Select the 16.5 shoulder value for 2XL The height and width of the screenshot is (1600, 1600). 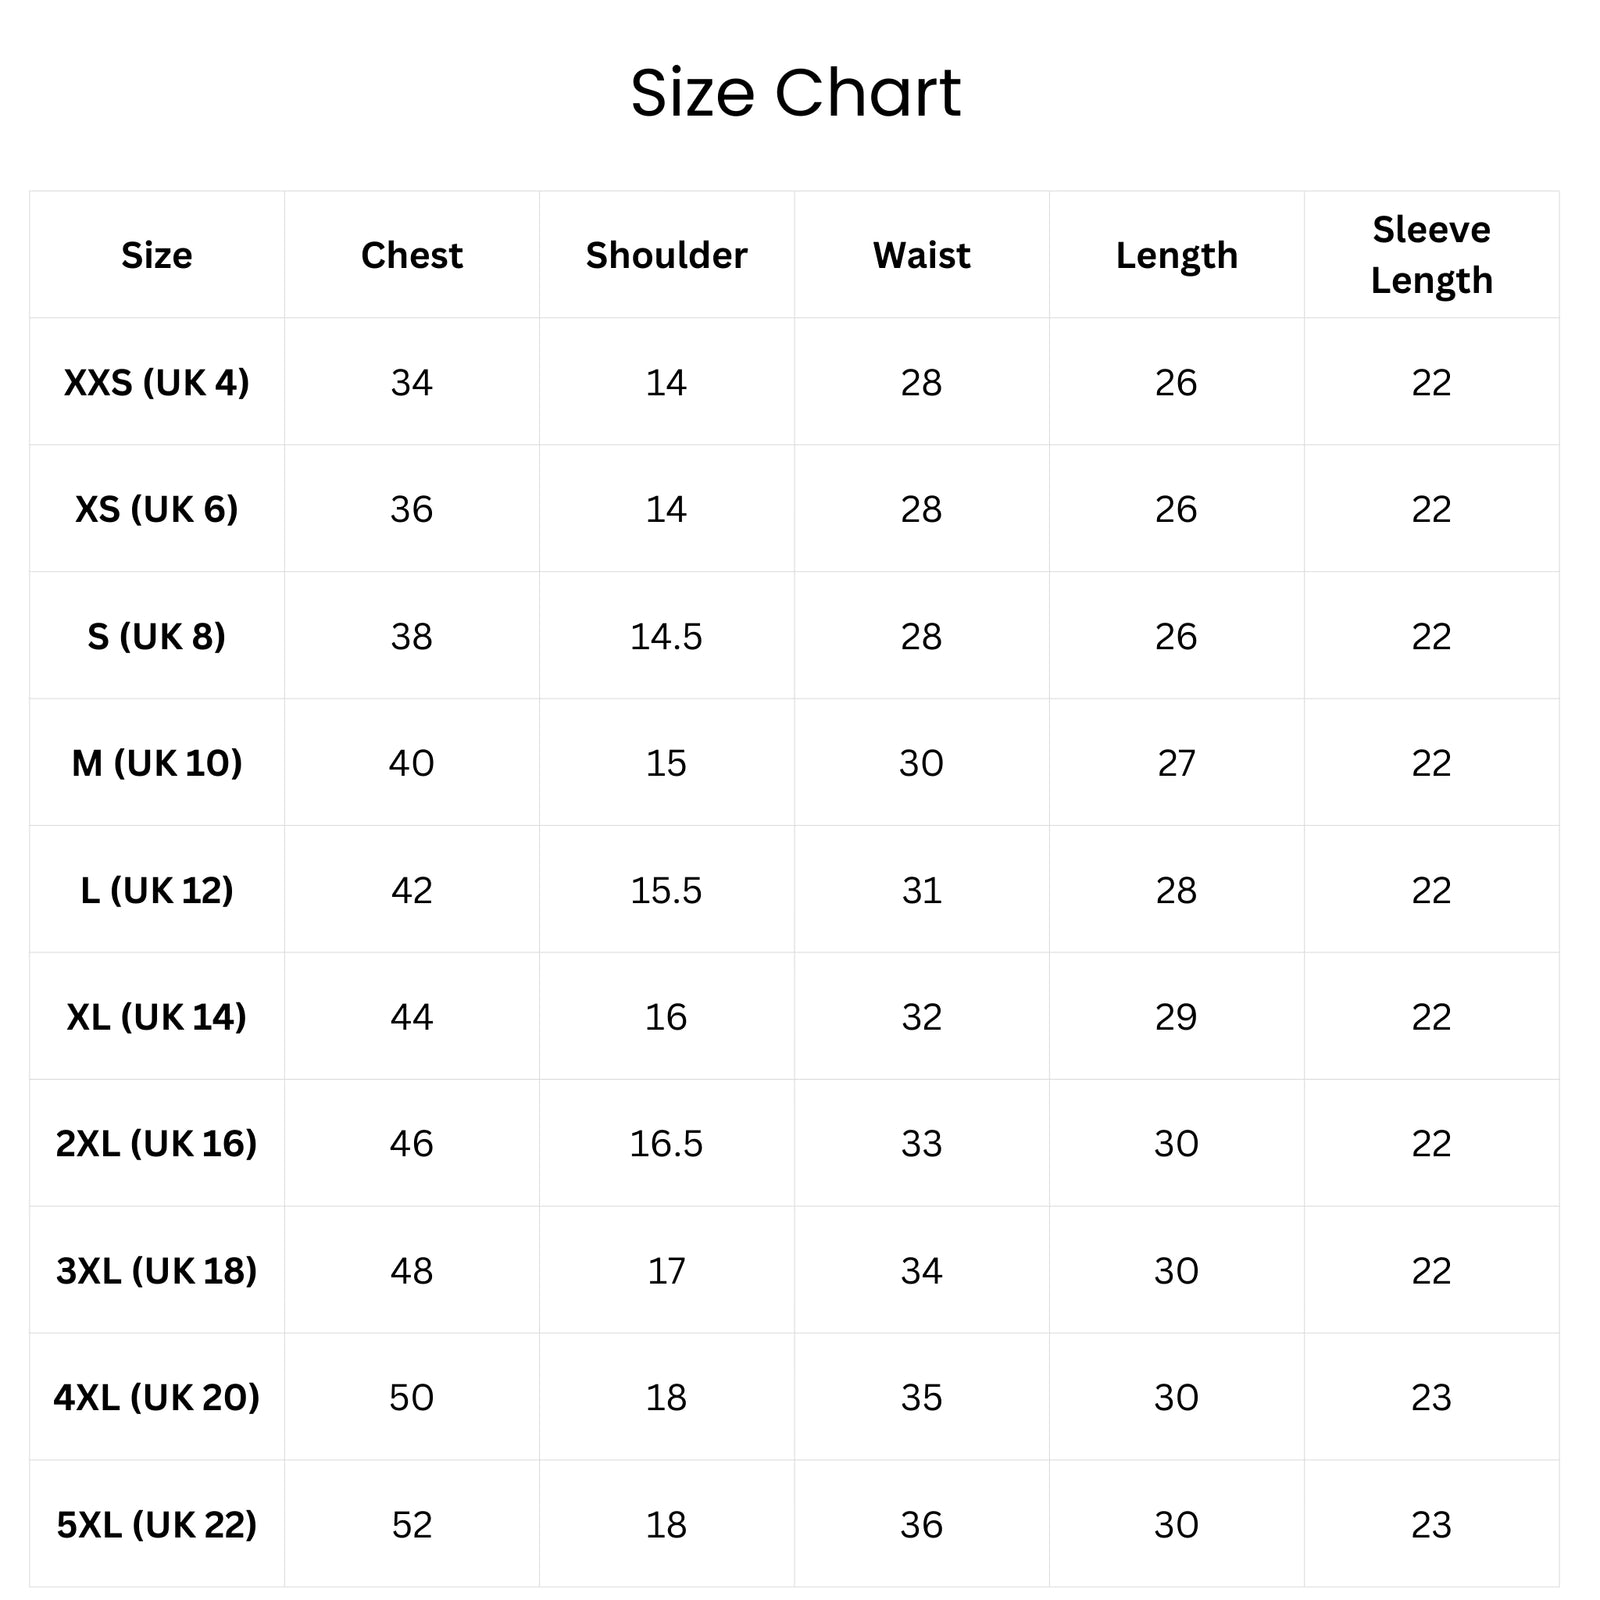coord(666,1144)
